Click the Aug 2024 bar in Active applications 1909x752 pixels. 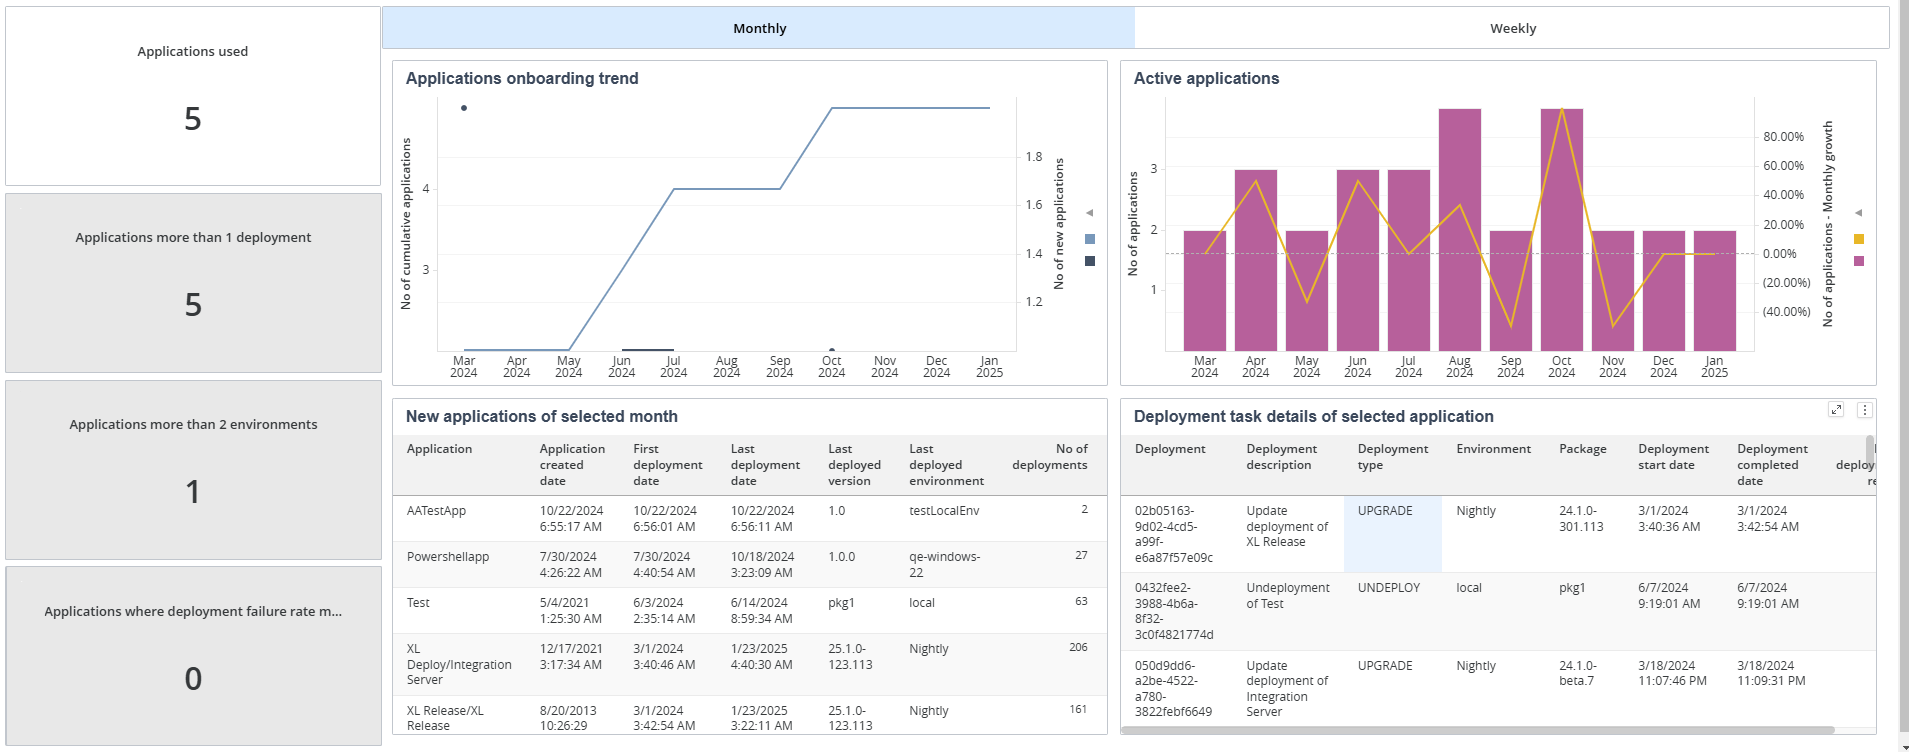point(1460,230)
